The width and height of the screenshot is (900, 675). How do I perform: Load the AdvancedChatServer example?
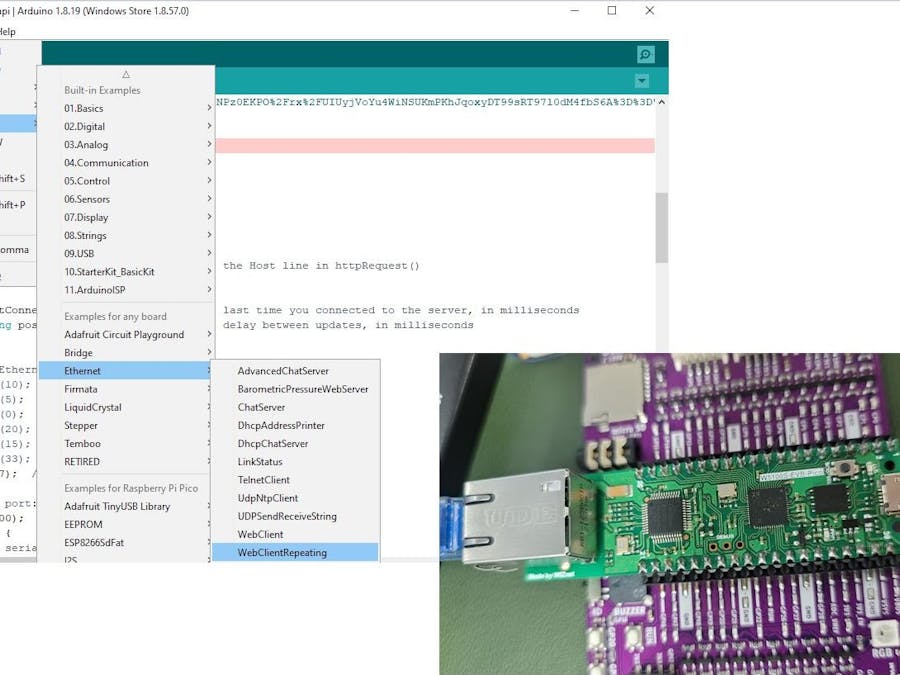tap(296, 371)
